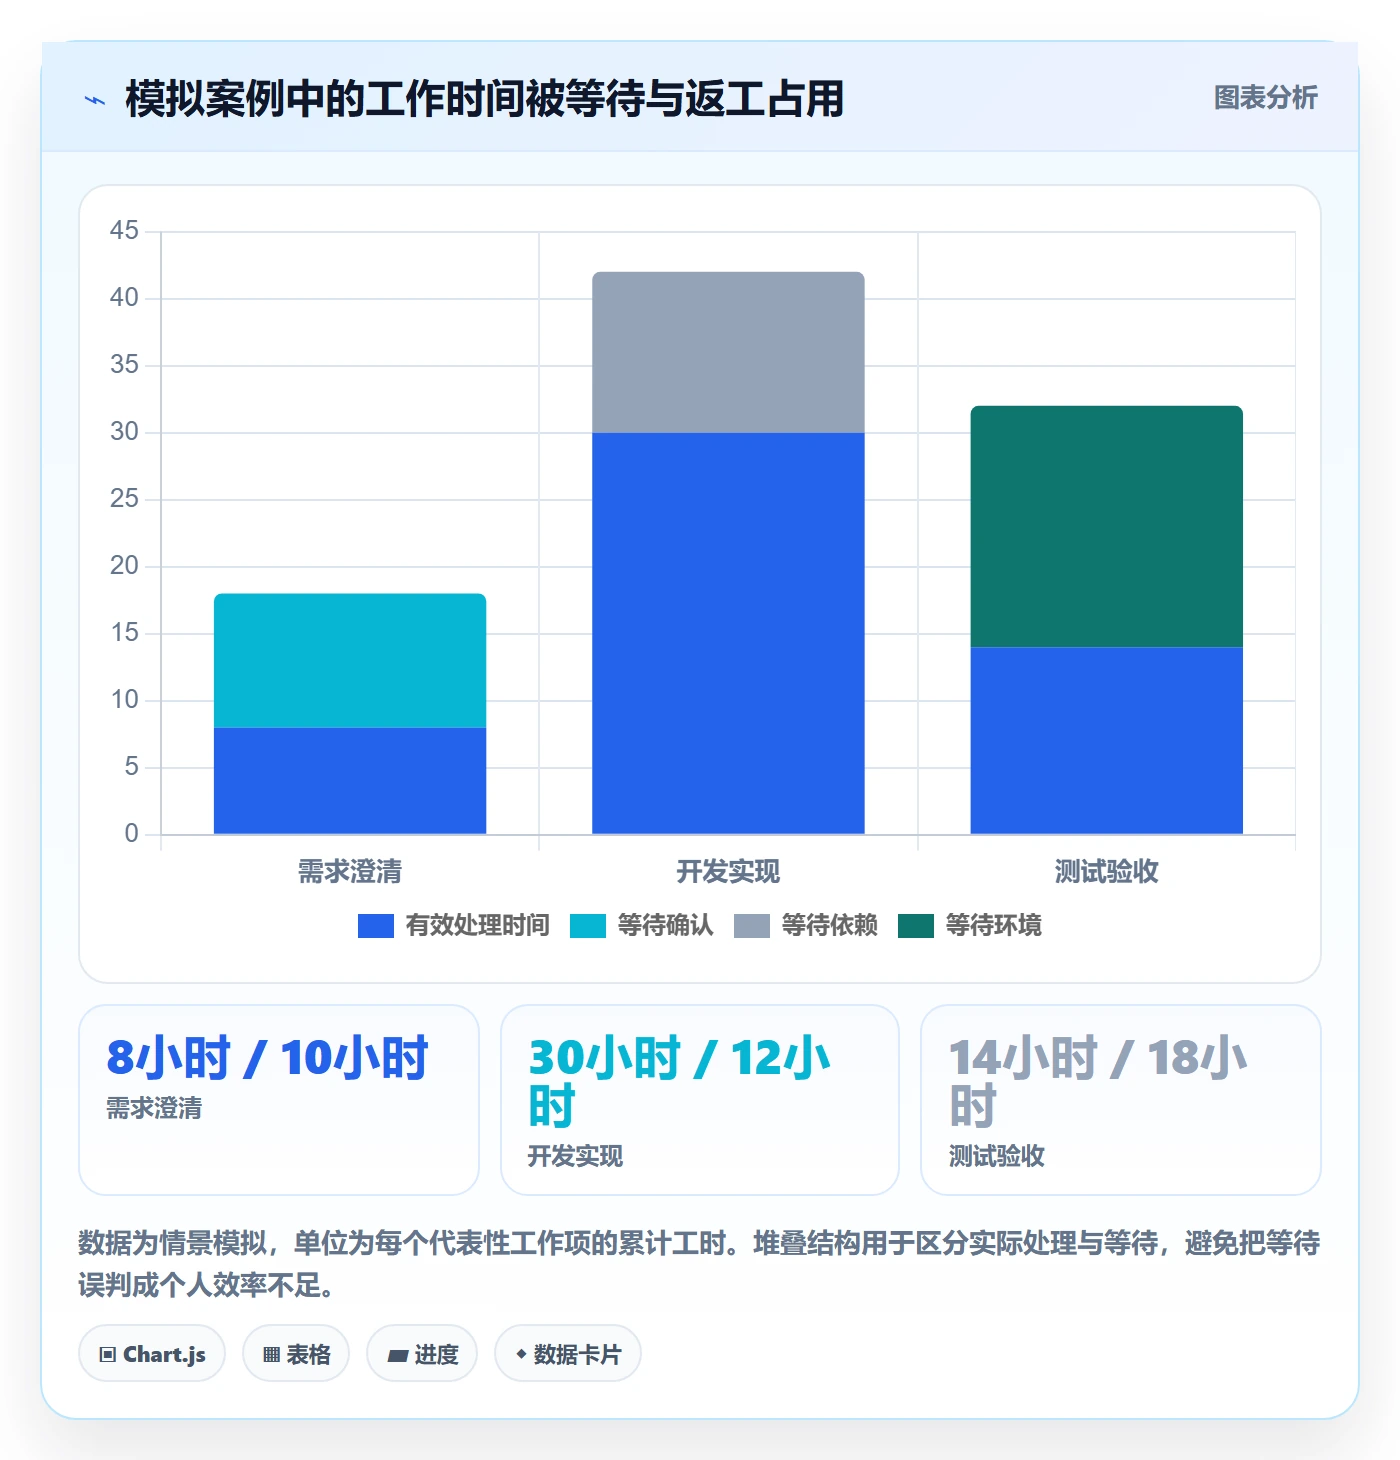Screen dimensions: 1400x1460
Task: Click blue segment of 开发实现 bar
Action: [728, 633]
